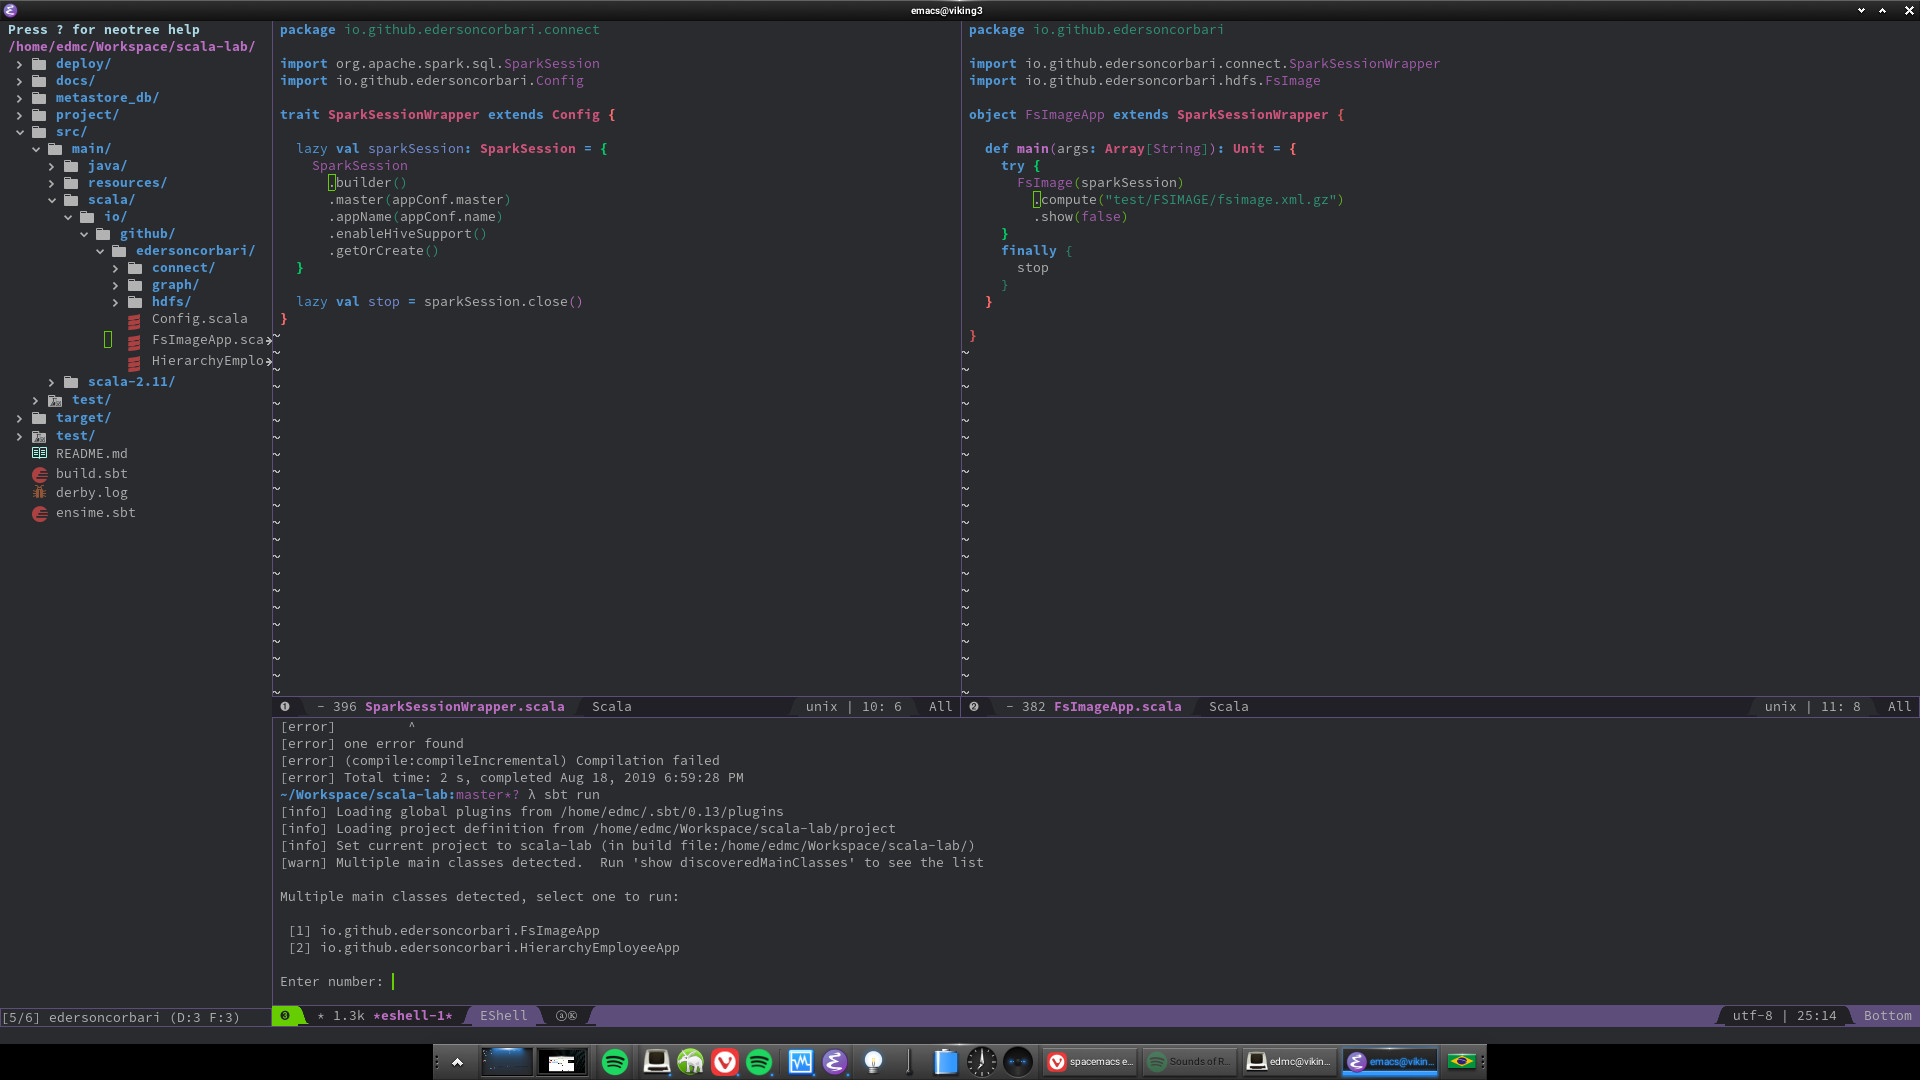Open the system monitor graph icon
Screen dimensions: 1920x1080
tap(800, 1062)
